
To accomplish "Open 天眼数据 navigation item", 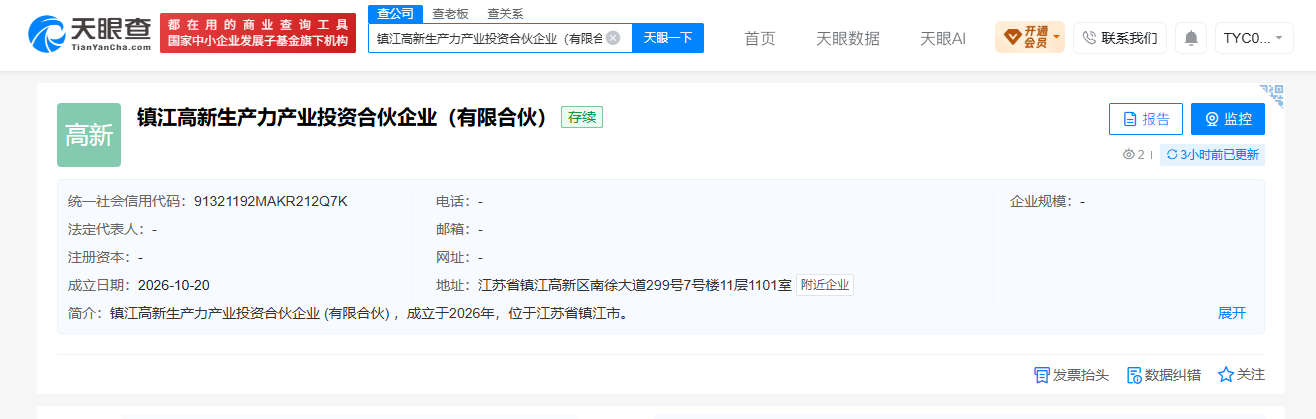I will point(848,38).
